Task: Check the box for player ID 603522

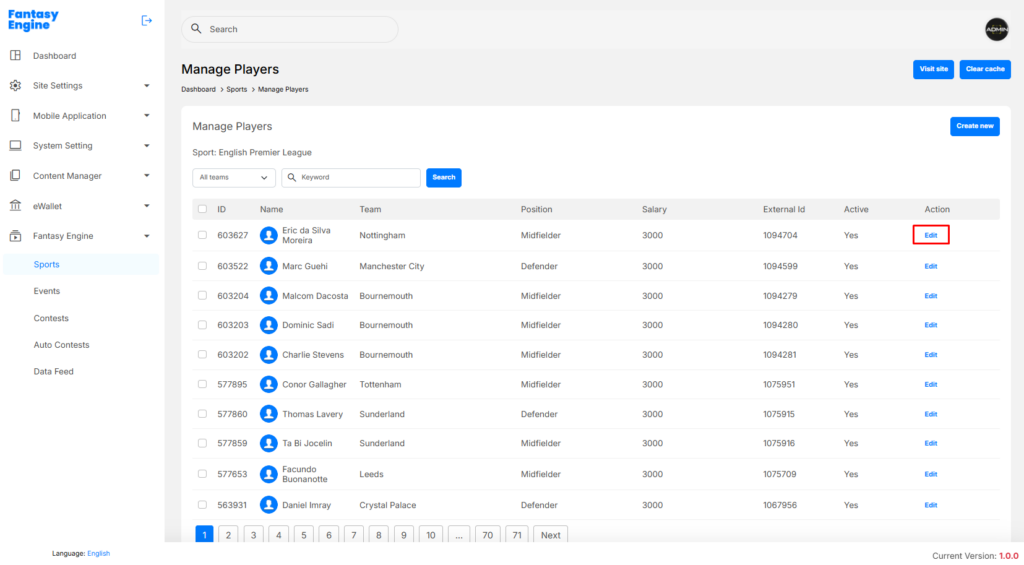Action: [x=202, y=266]
